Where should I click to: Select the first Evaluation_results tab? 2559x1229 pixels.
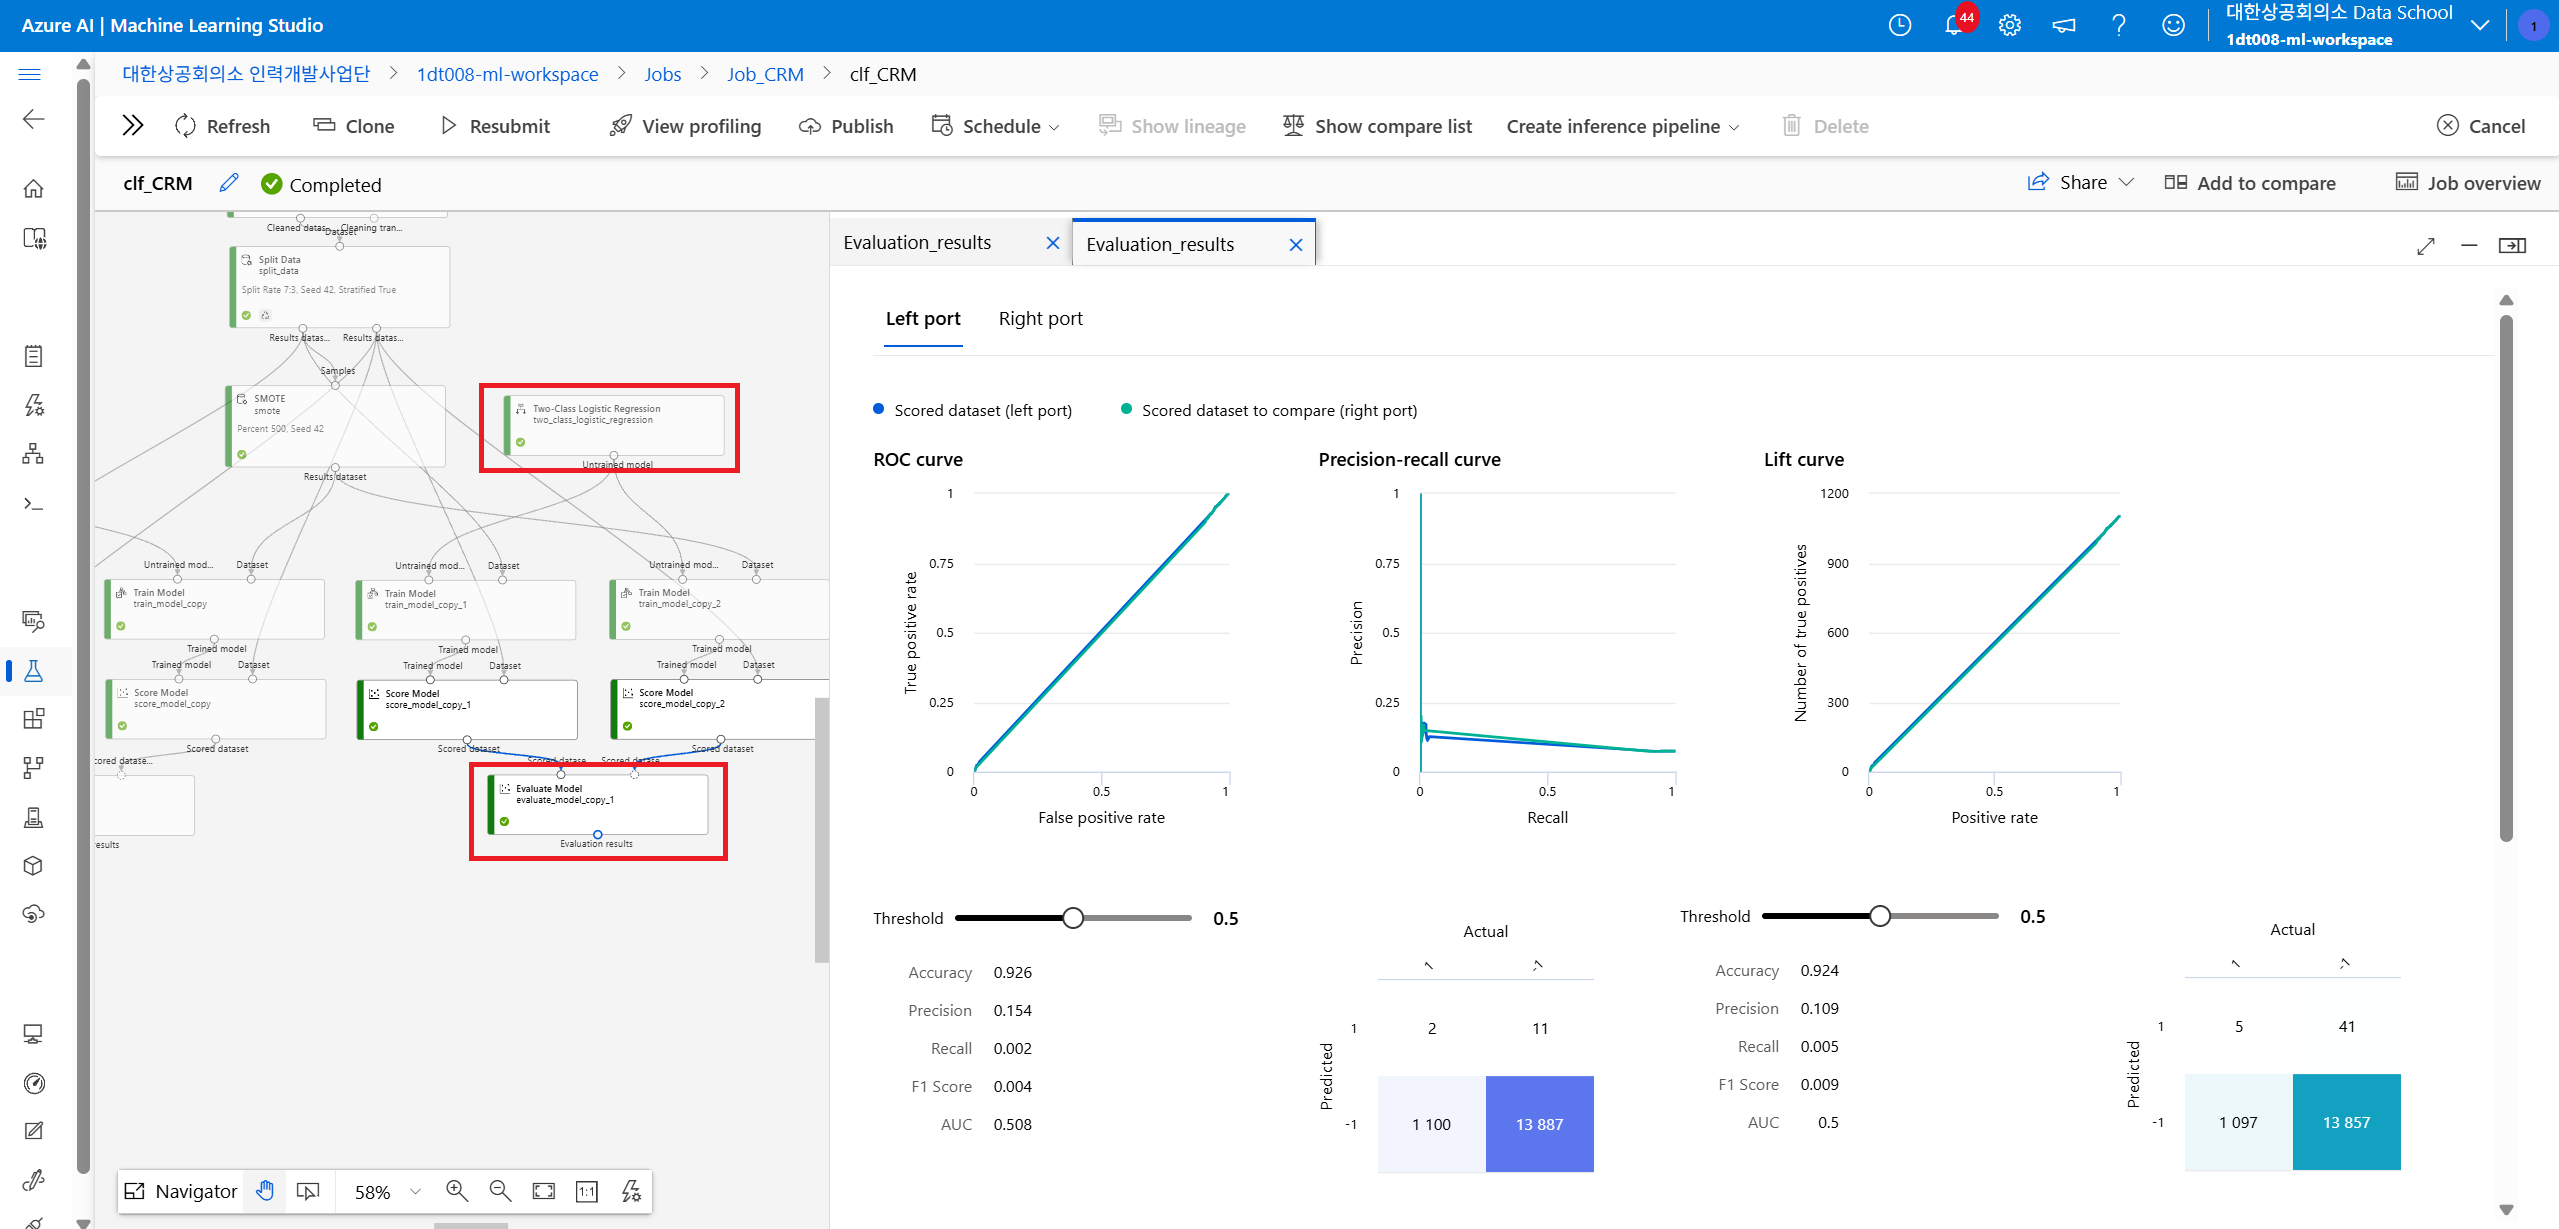(x=917, y=243)
